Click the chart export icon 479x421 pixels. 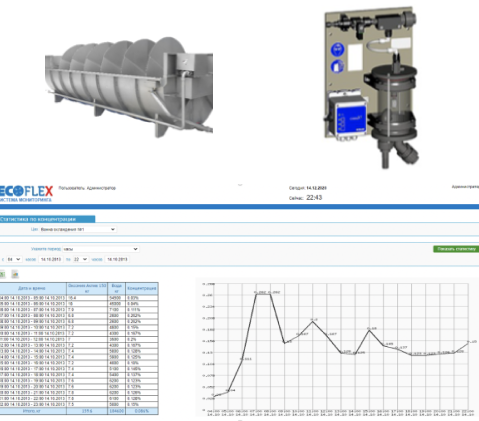pos(15,274)
